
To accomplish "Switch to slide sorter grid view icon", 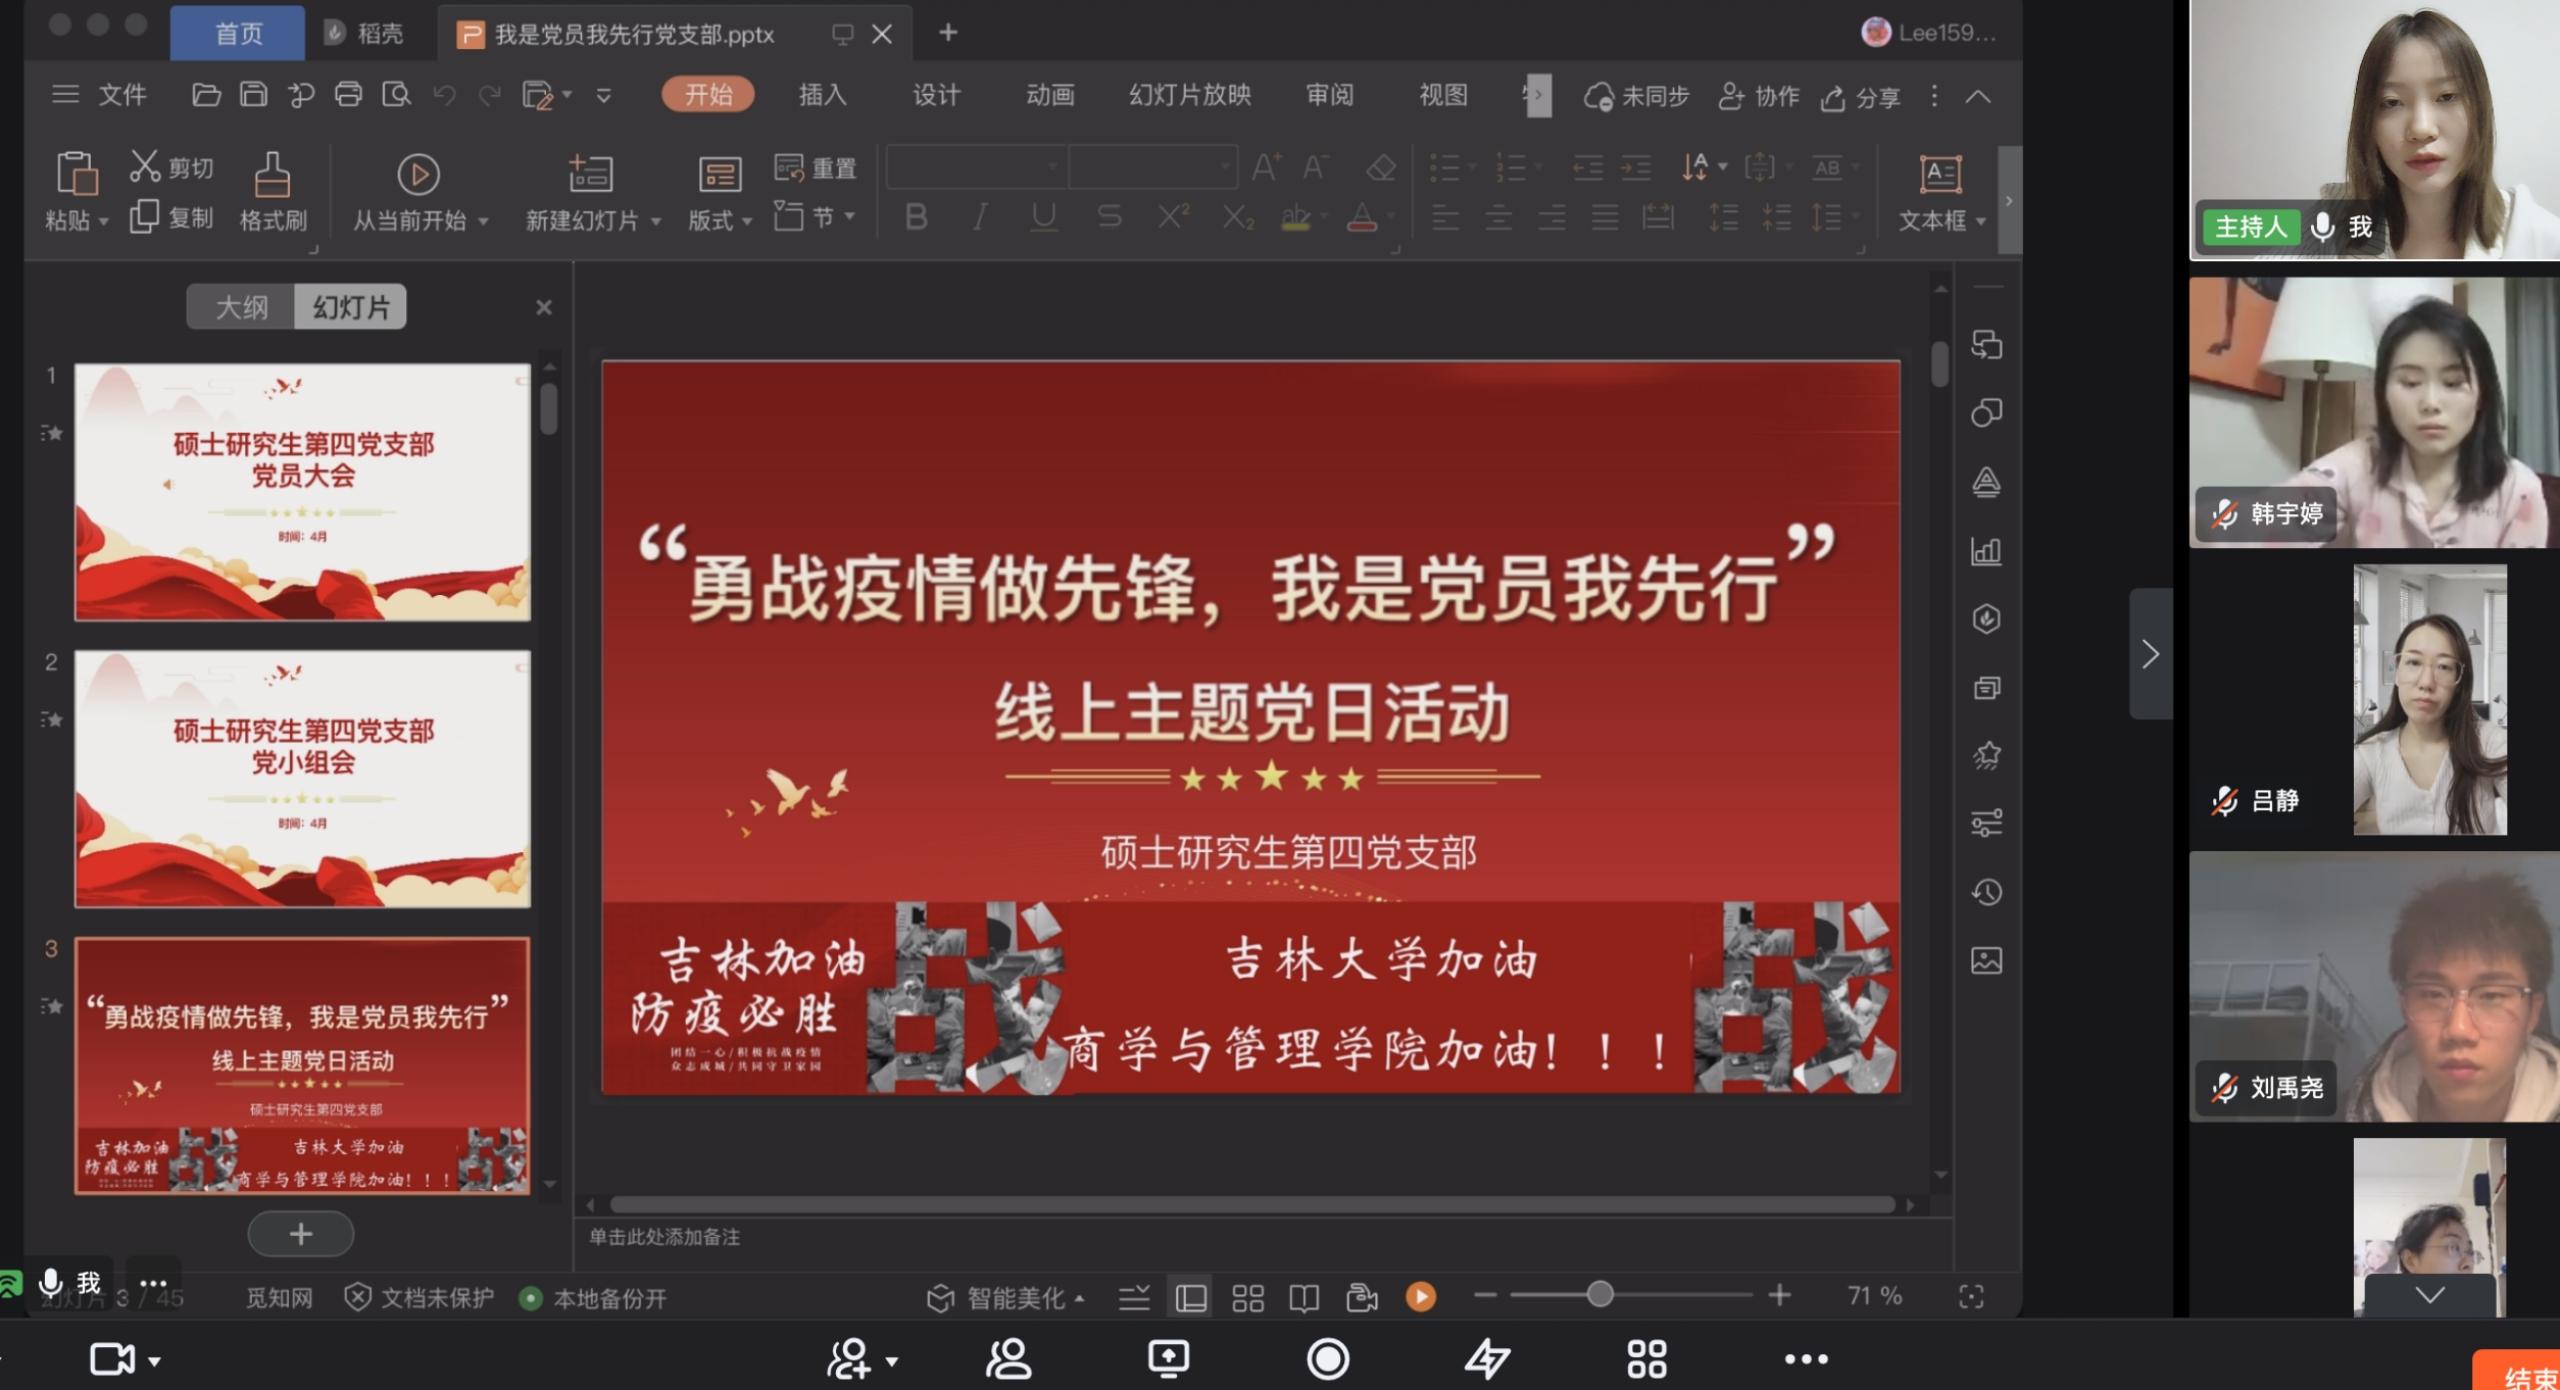I will (x=1247, y=1298).
